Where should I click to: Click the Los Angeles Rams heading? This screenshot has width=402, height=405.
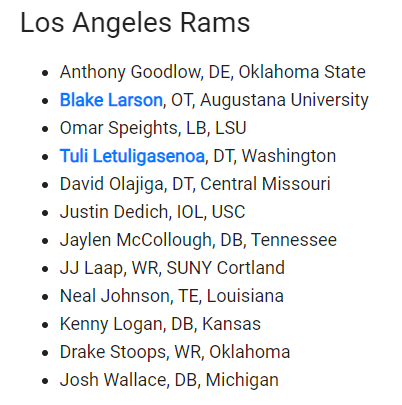[135, 23]
